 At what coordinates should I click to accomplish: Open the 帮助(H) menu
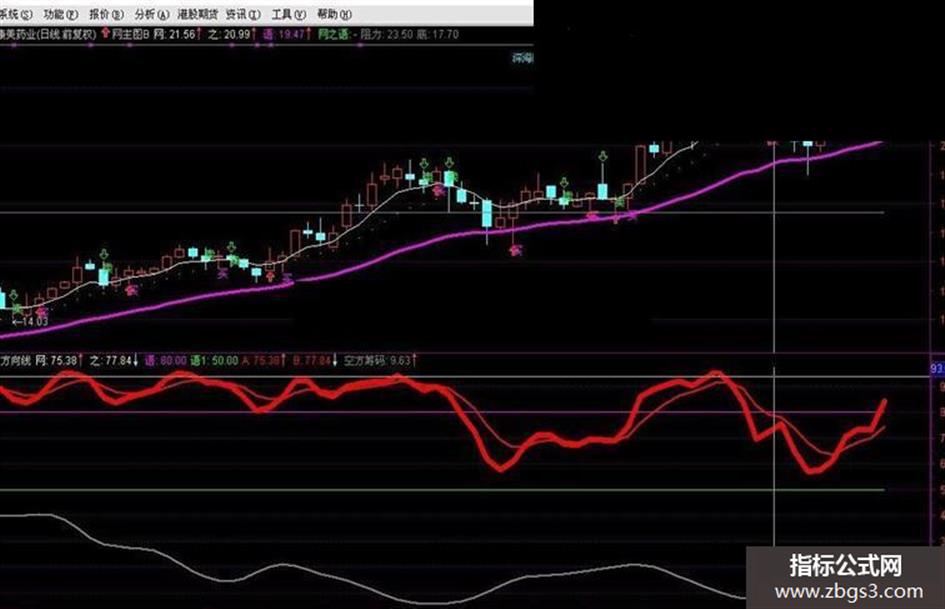[334, 14]
